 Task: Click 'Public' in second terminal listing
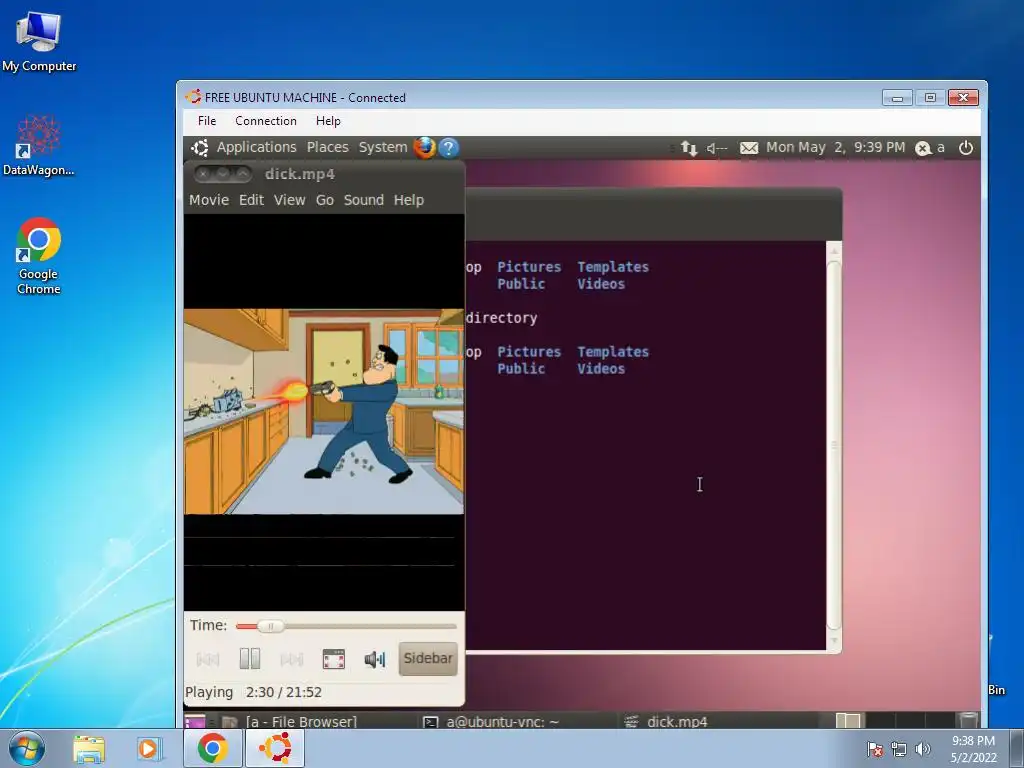521,368
